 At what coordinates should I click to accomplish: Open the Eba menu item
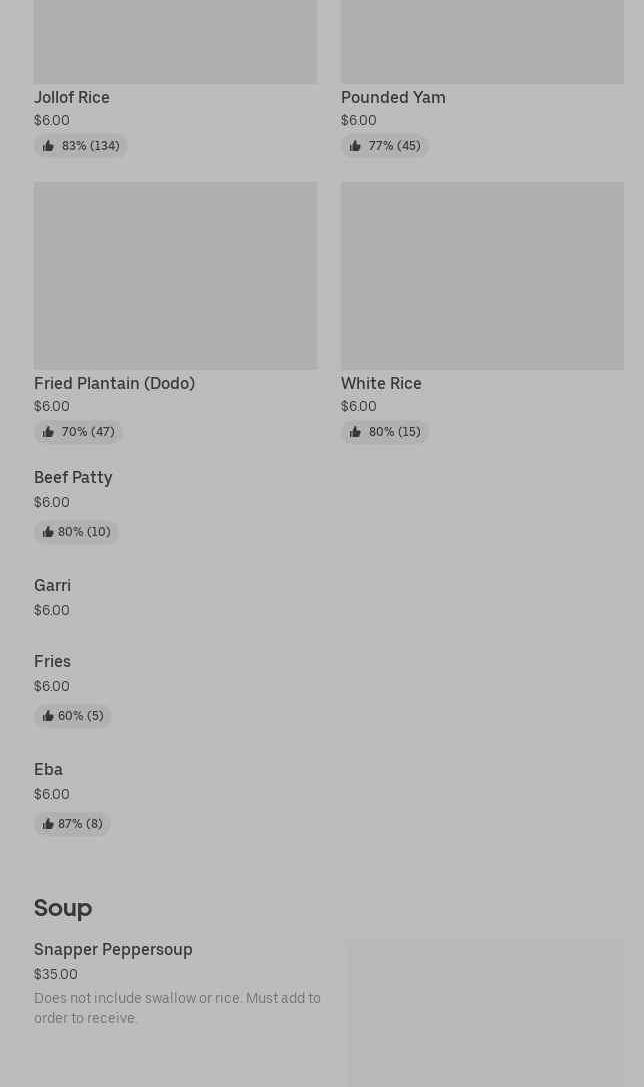coord(48,770)
